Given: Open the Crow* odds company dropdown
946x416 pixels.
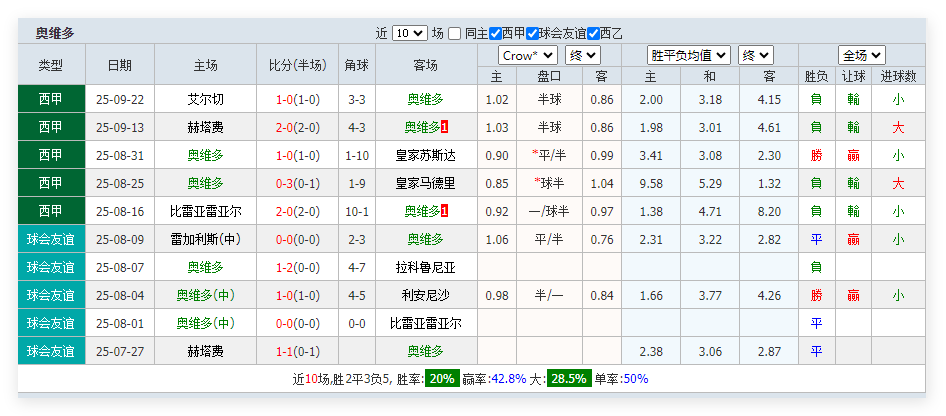Looking at the screenshot, I should pyautogui.click(x=528, y=55).
